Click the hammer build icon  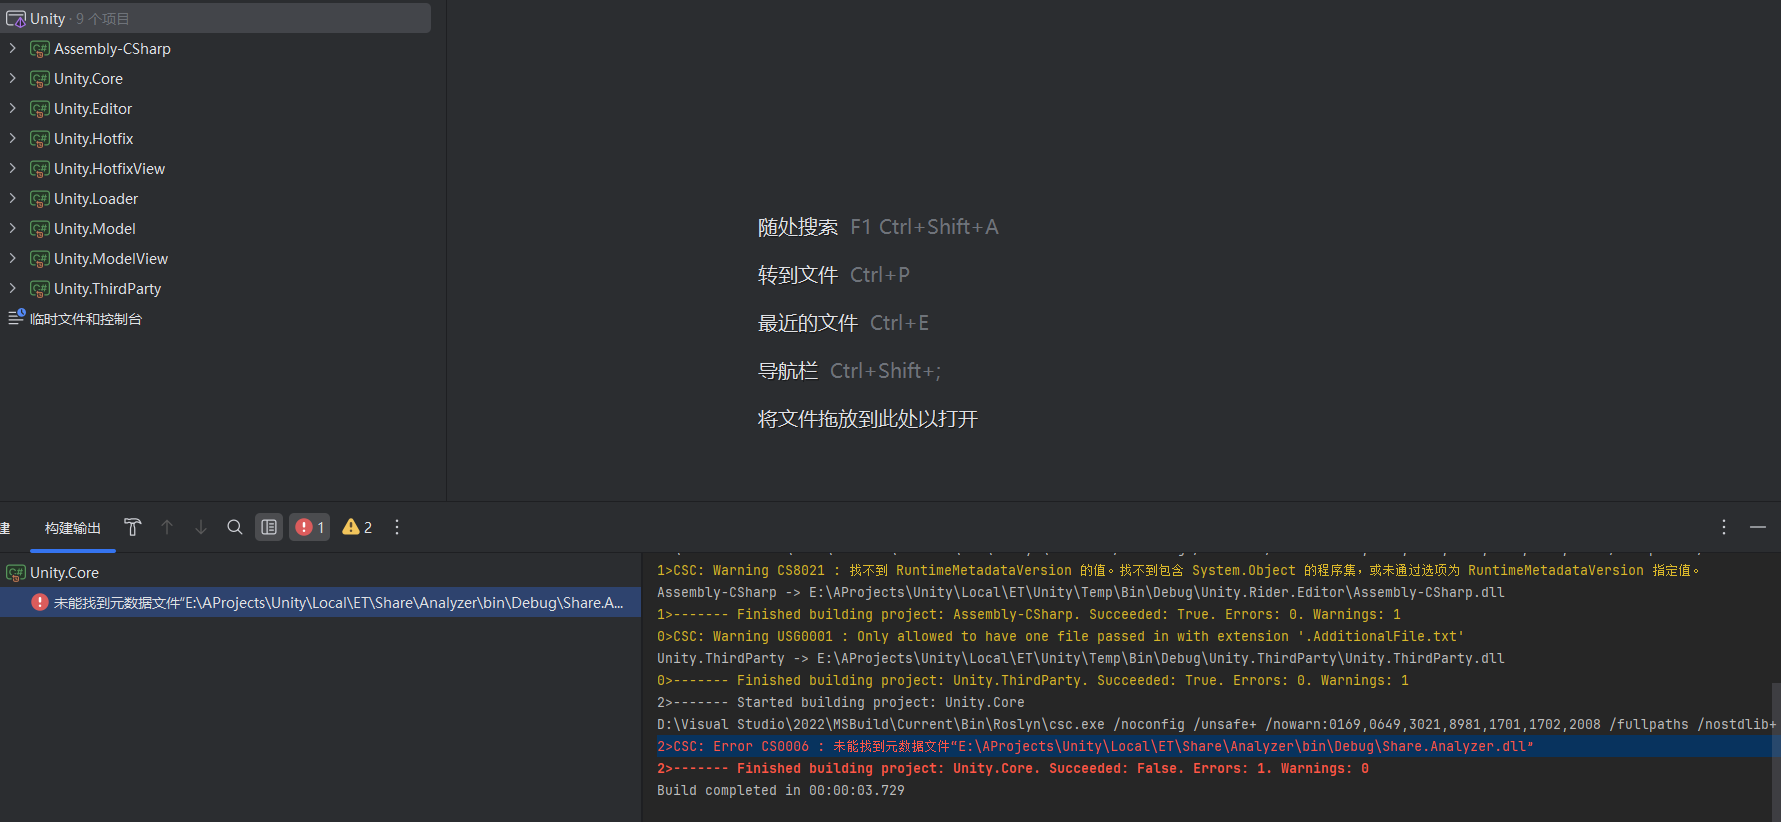[x=132, y=527]
